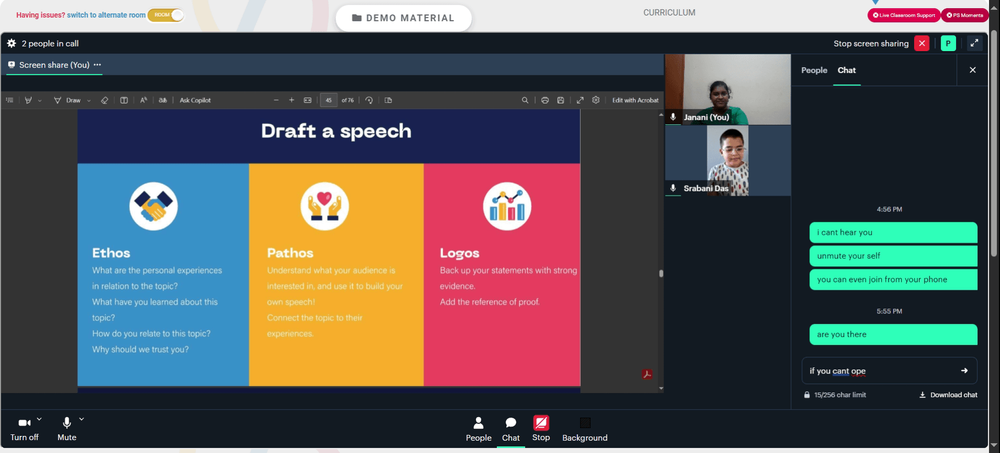Select the Screen share (You) tab
This screenshot has height=453, width=1000.
(54, 64)
